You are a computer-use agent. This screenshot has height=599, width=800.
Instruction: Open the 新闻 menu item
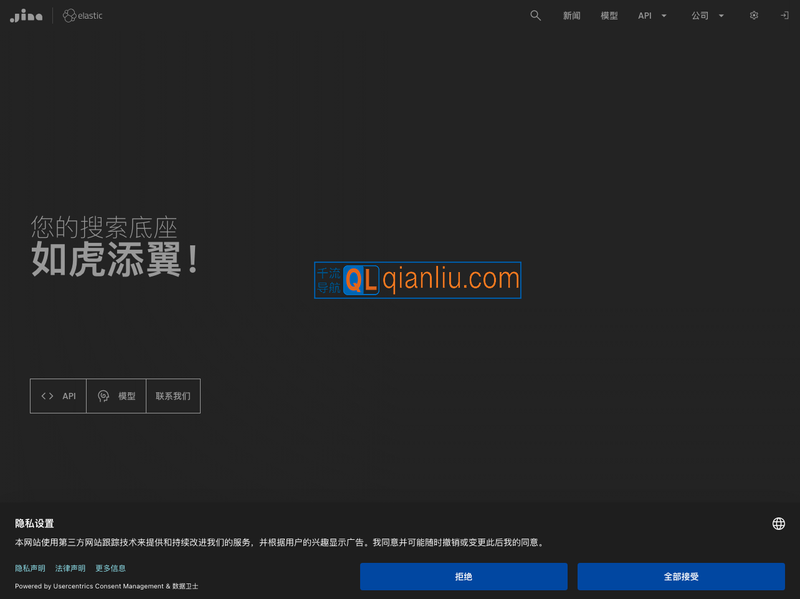tap(572, 15)
